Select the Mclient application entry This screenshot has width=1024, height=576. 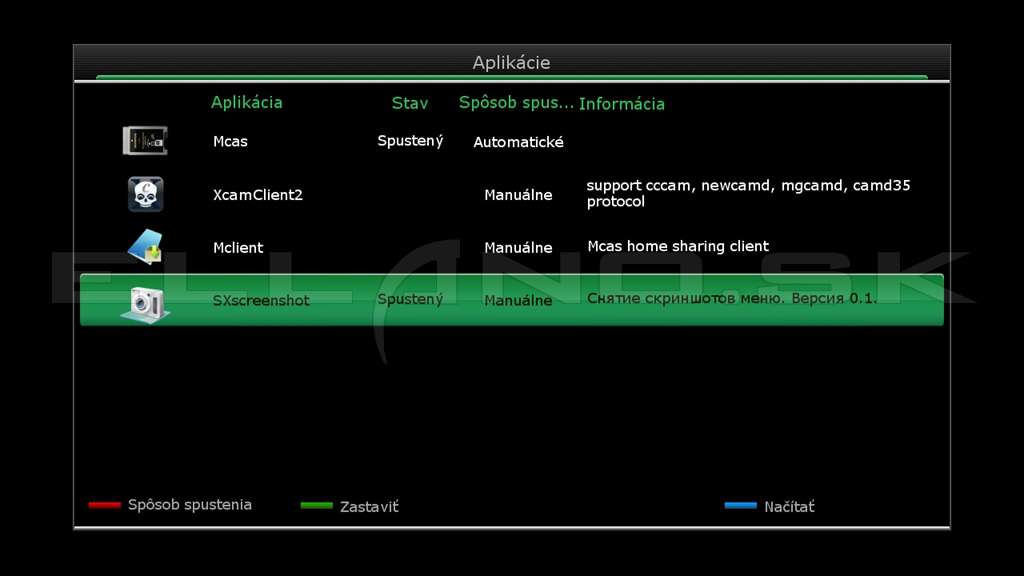point(238,248)
